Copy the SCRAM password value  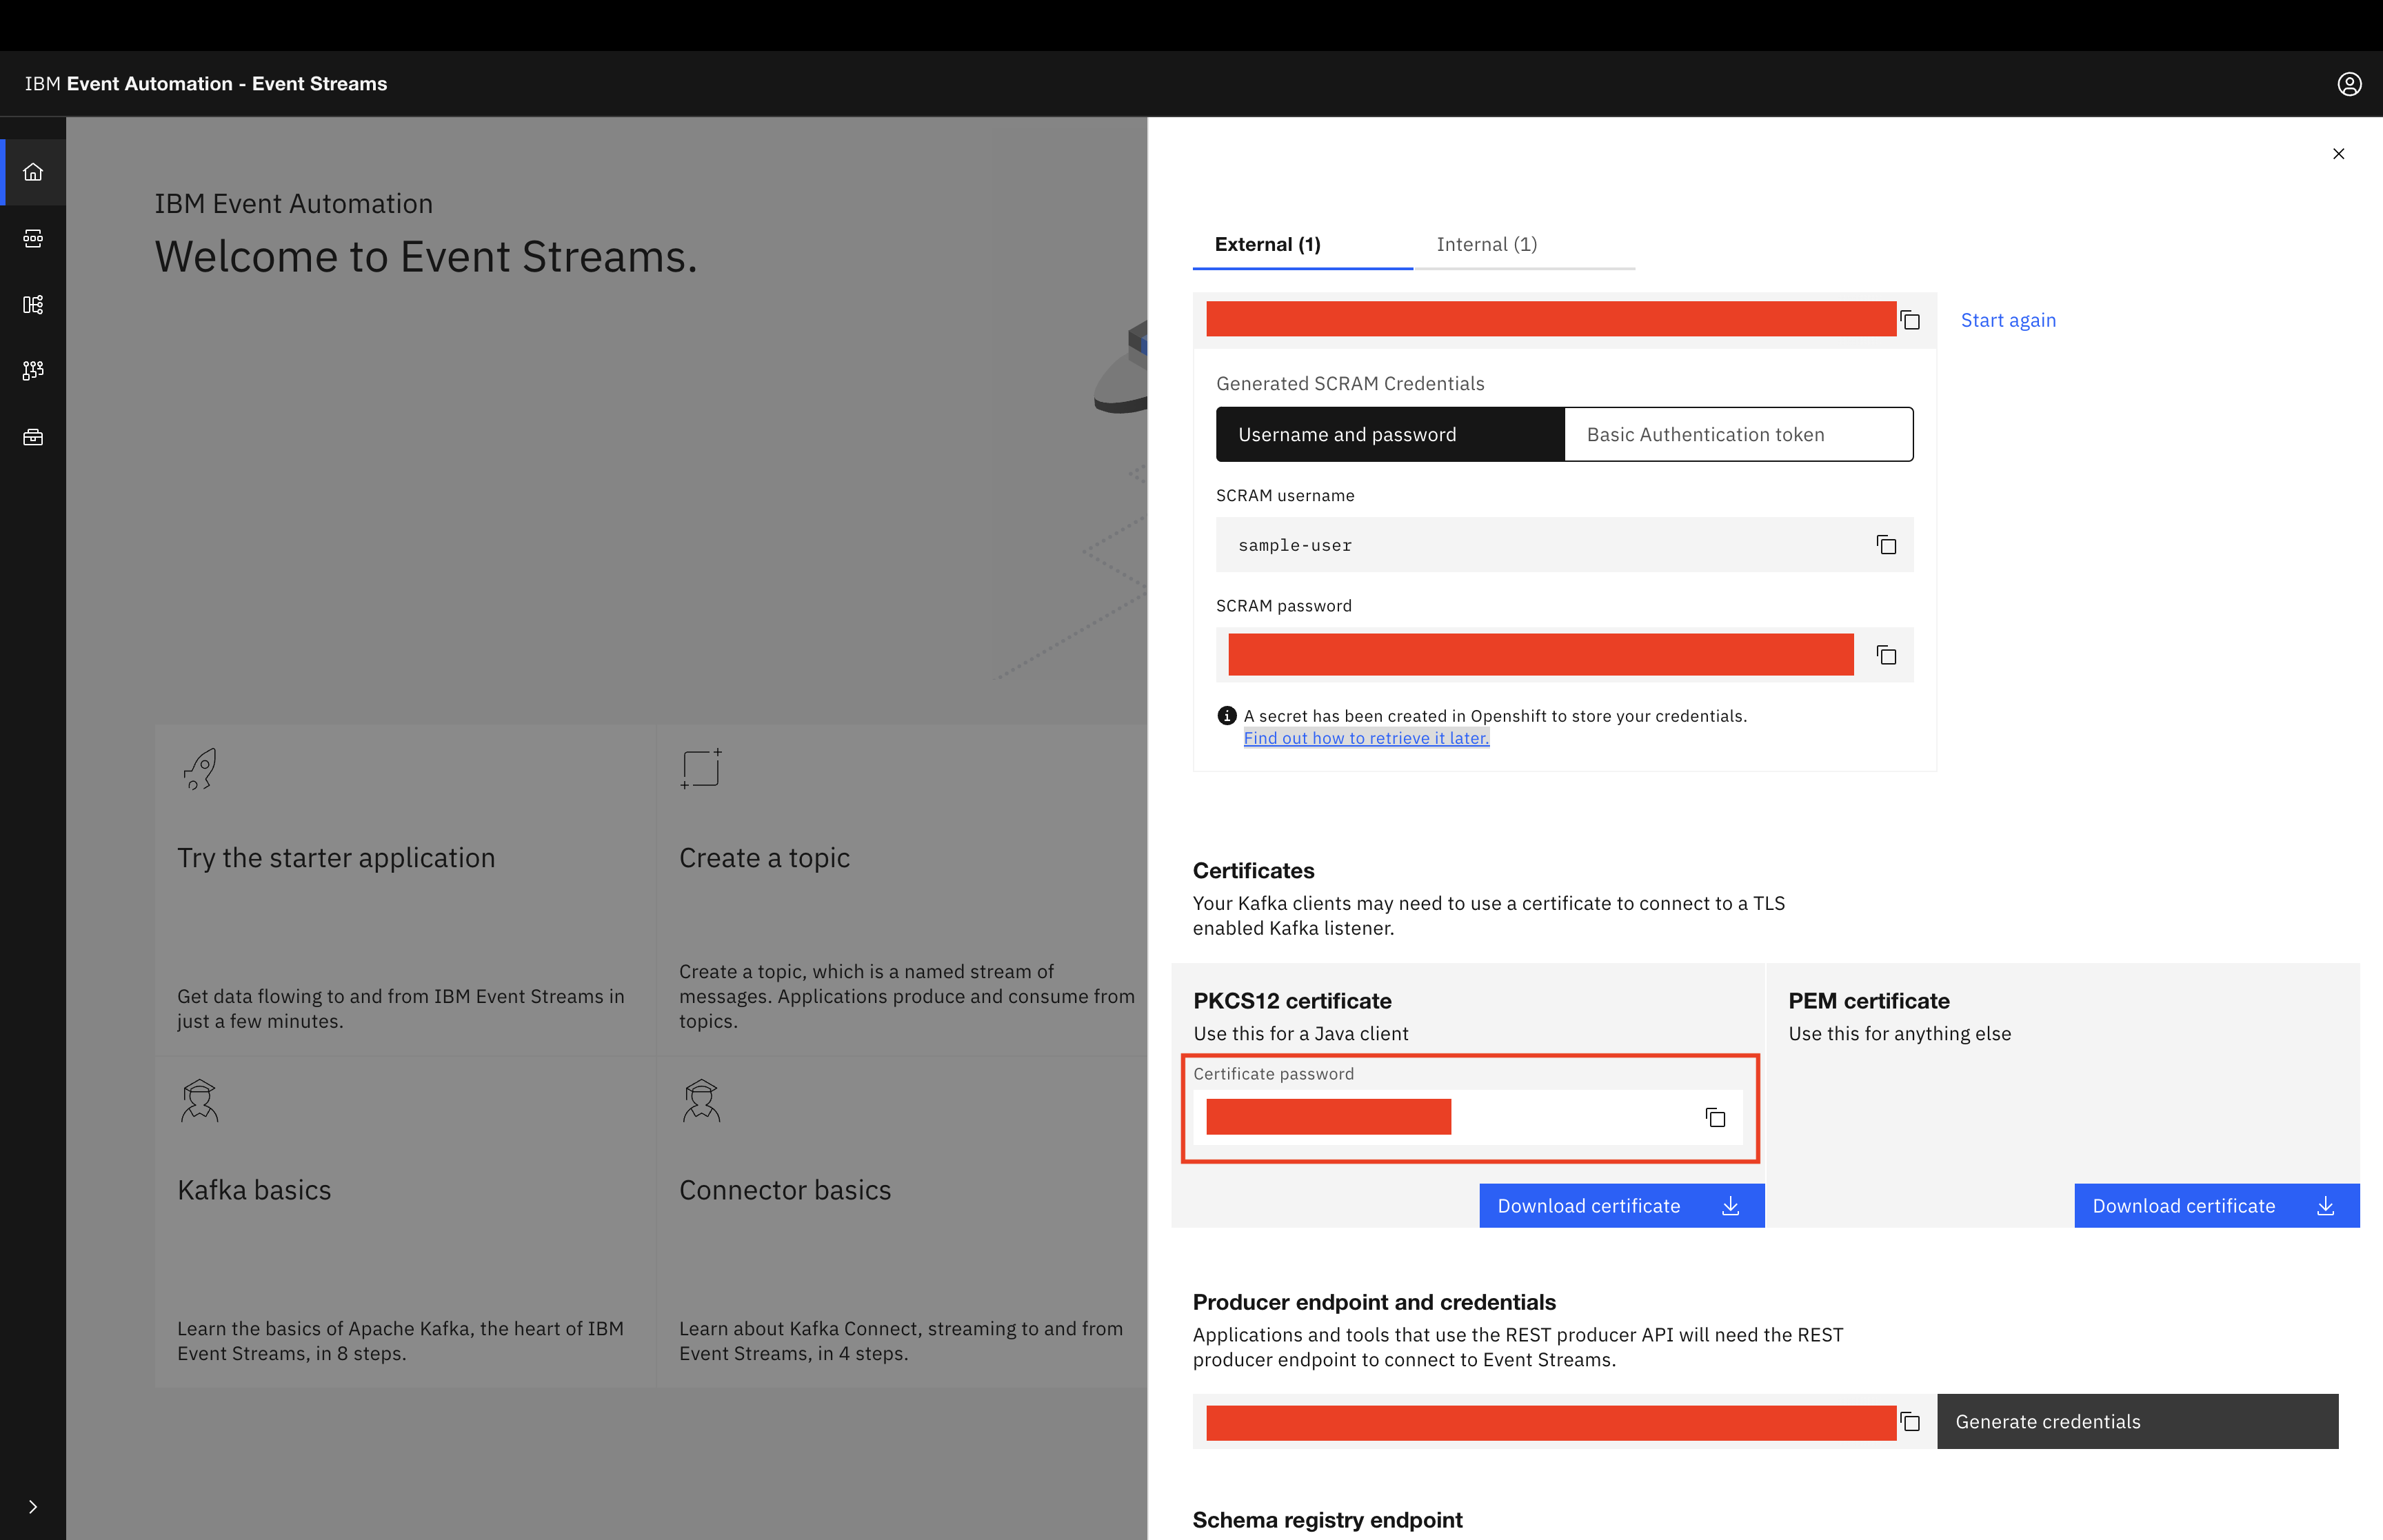point(1886,655)
